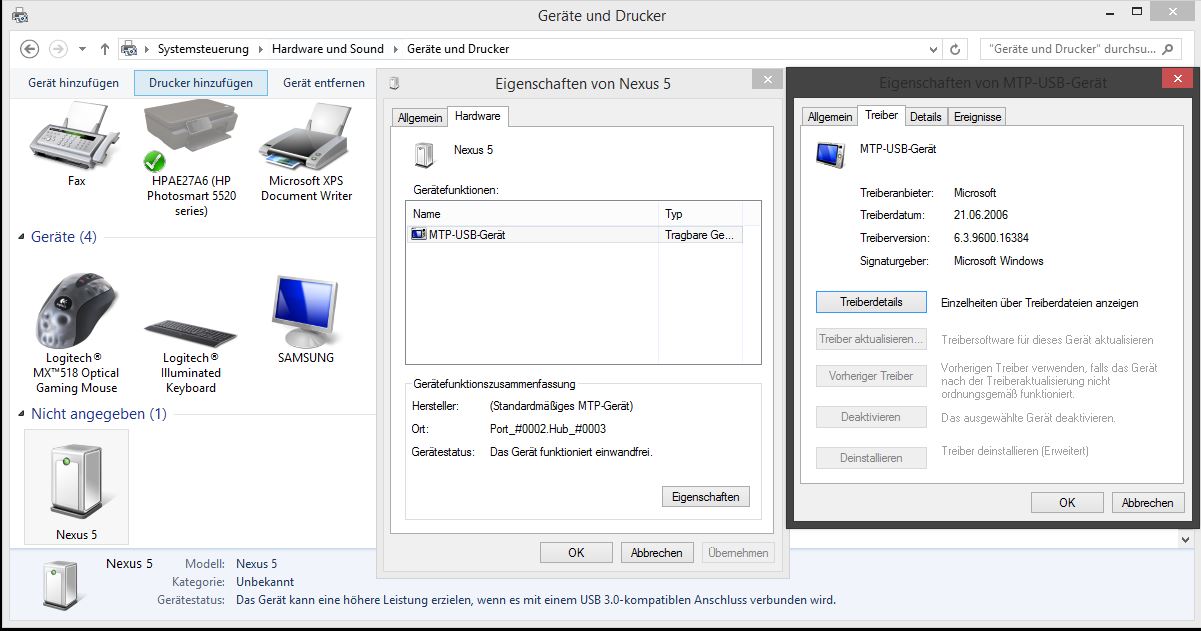Select the HP Photosmart 5520 printer icon
The height and width of the screenshot is (631, 1201).
(191, 137)
